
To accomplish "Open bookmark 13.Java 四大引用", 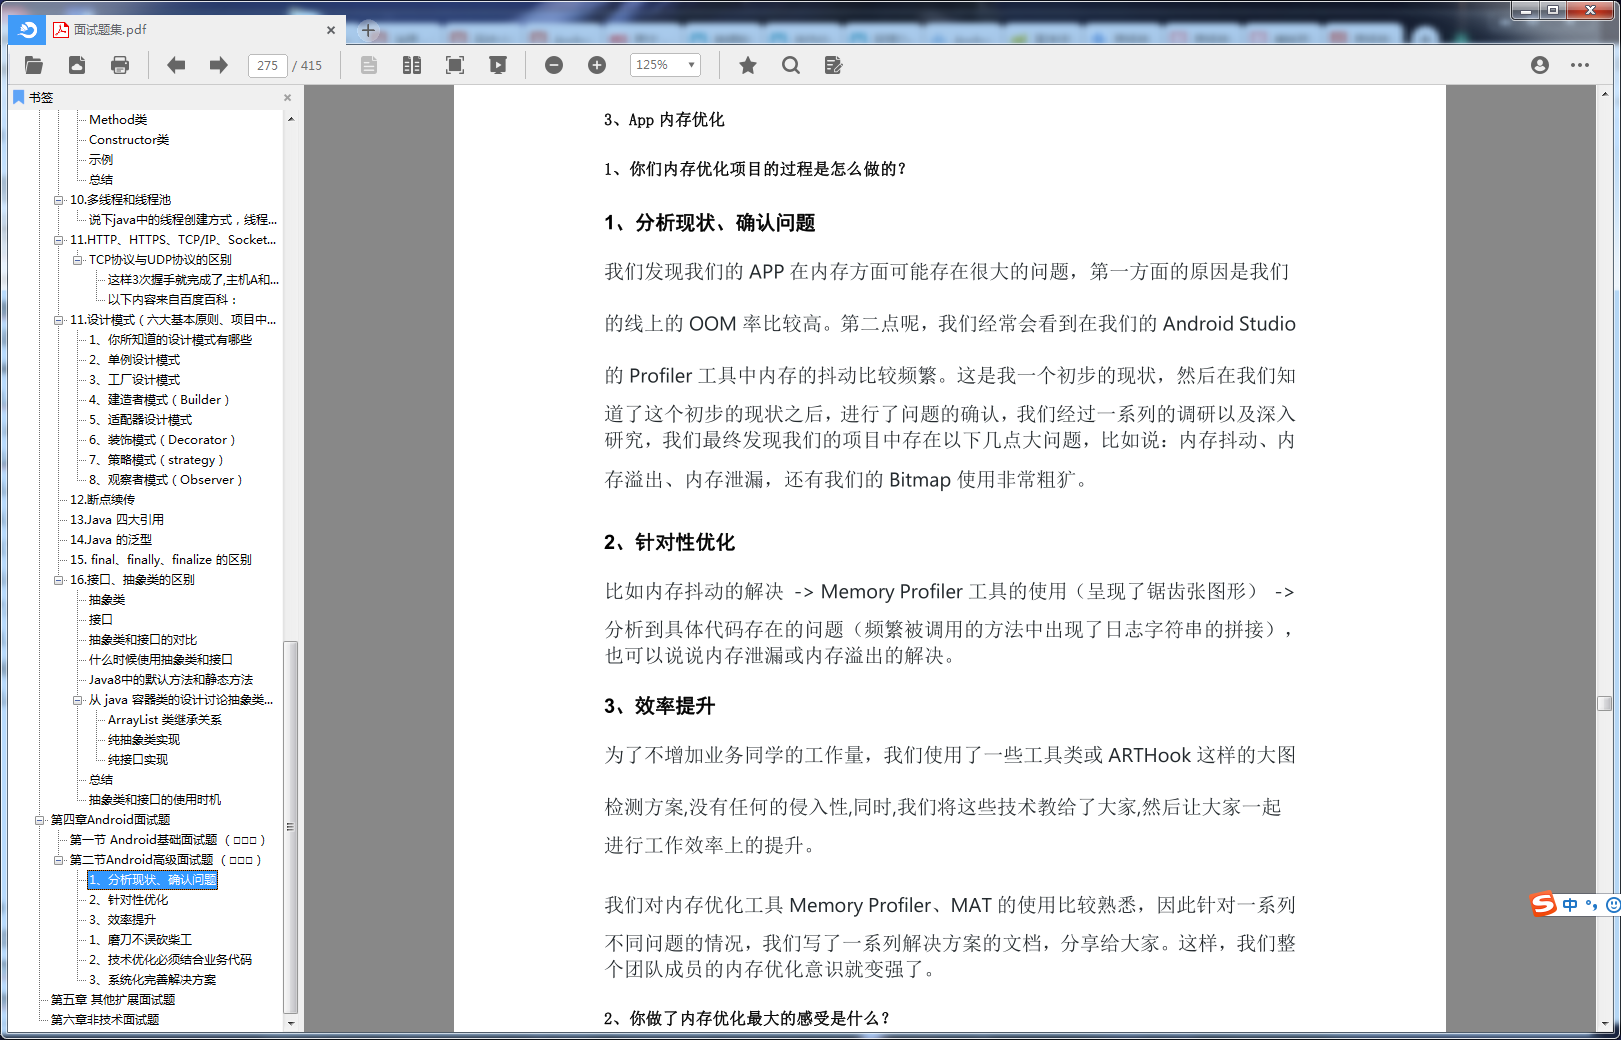I will click(117, 520).
